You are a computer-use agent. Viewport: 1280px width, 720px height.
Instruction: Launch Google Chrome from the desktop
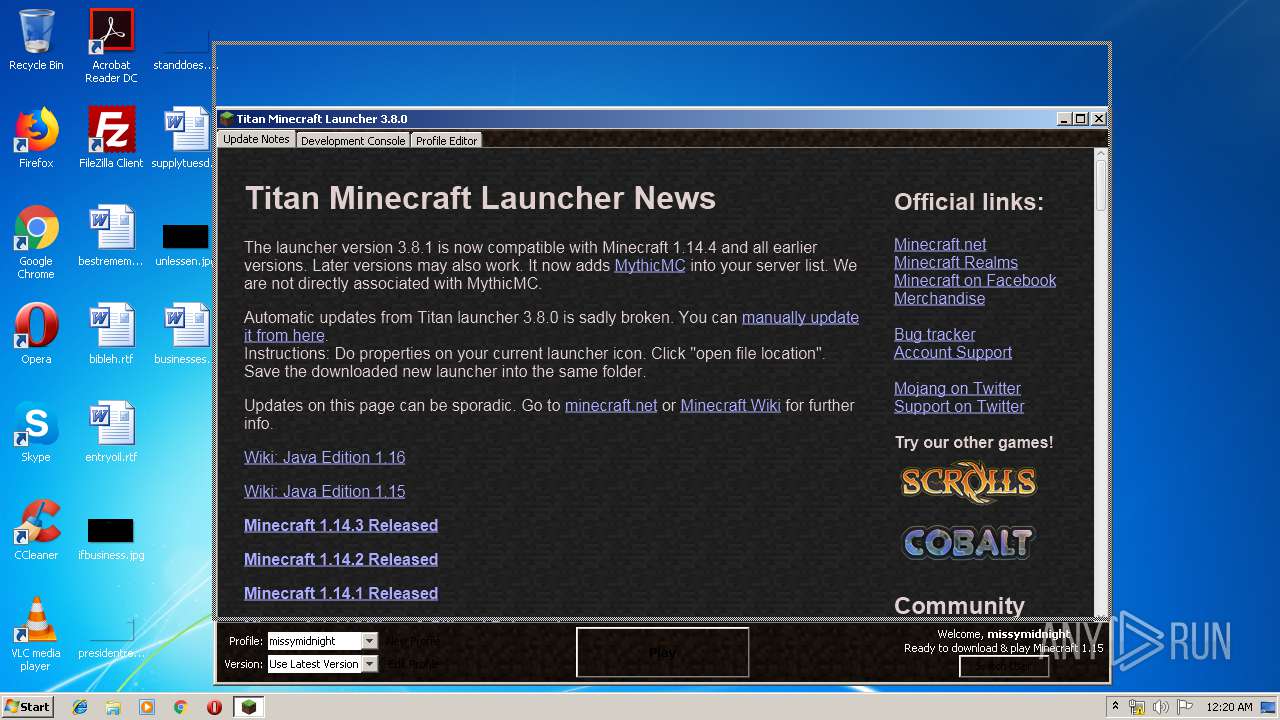coord(36,242)
